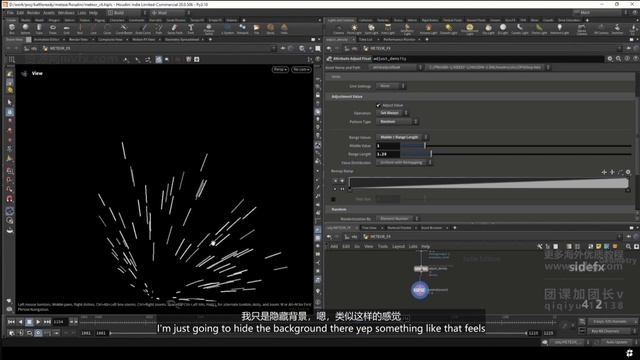Open the Build desktop selector dropdown
The image size is (640, 360).
coord(127,13)
